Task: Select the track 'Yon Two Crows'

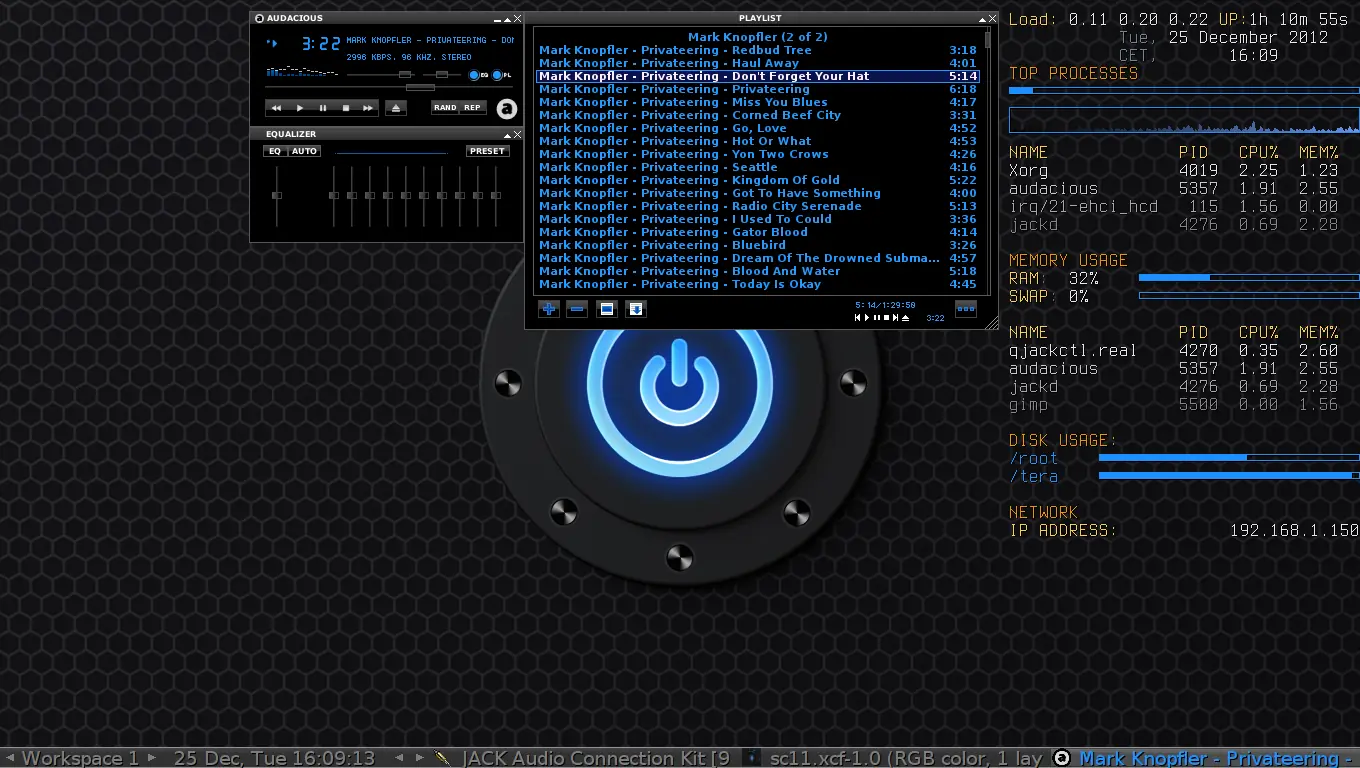Action: [757, 154]
